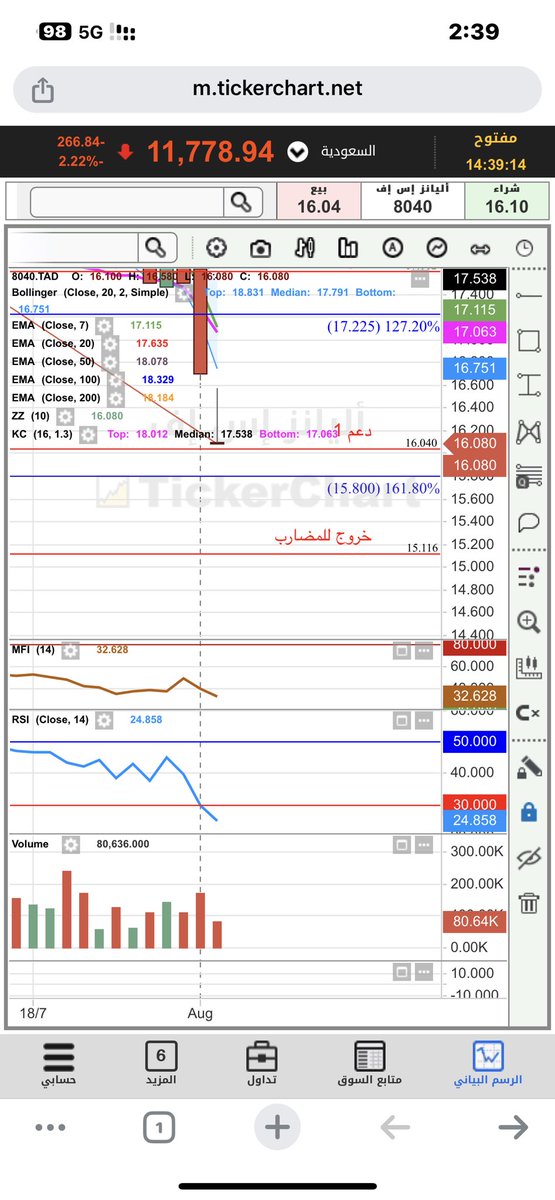Open the bar chart icon in chart toolbar

pos(348,248)
